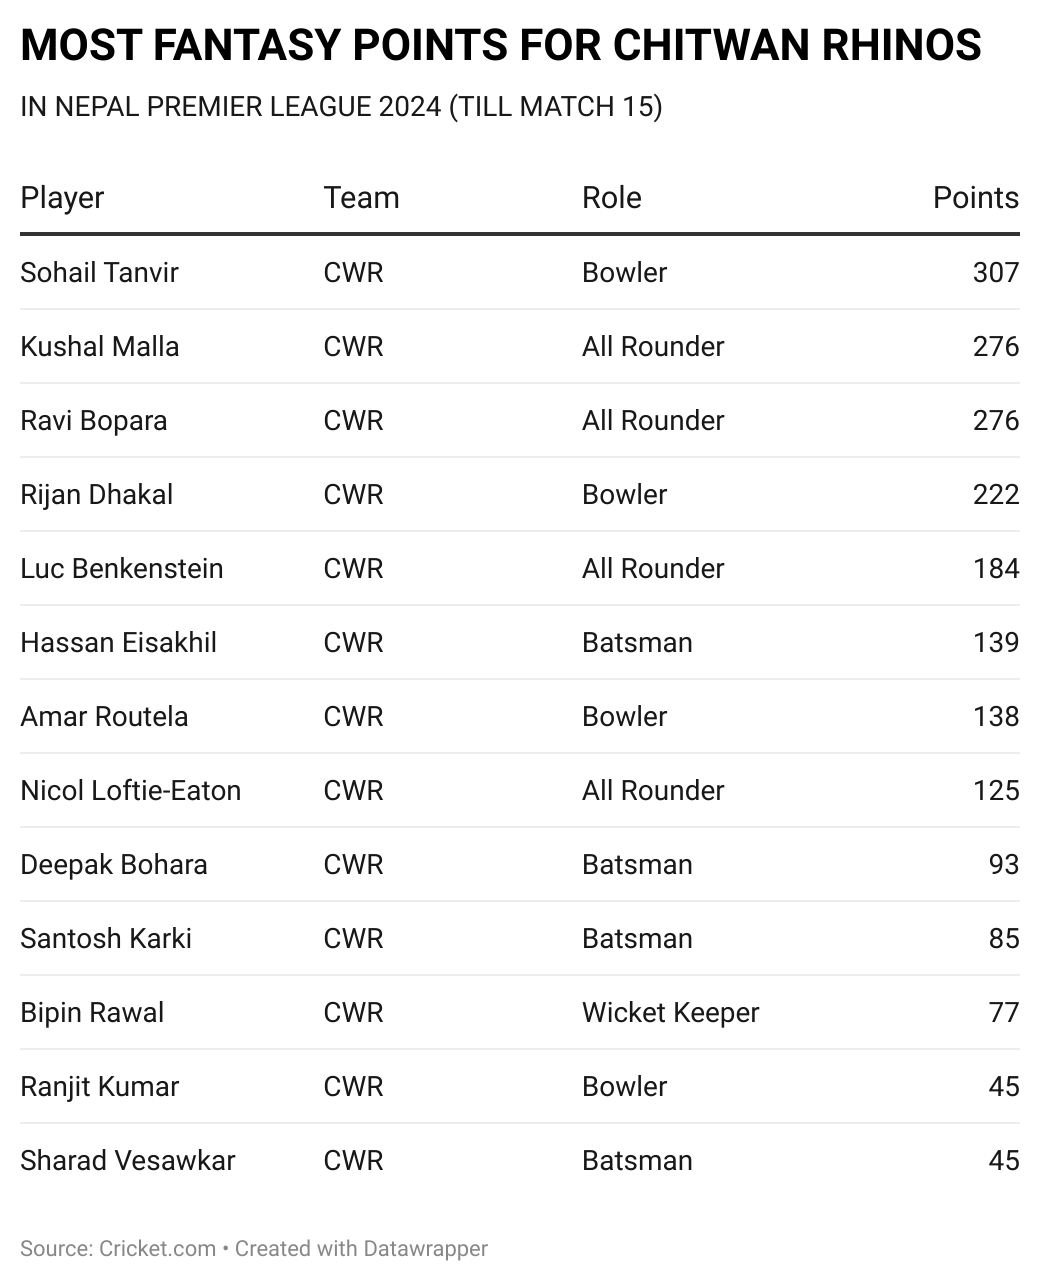Click Sharad Vesawkar's player name
The image size is (1040, 1282).
[x=127, y=1160]
